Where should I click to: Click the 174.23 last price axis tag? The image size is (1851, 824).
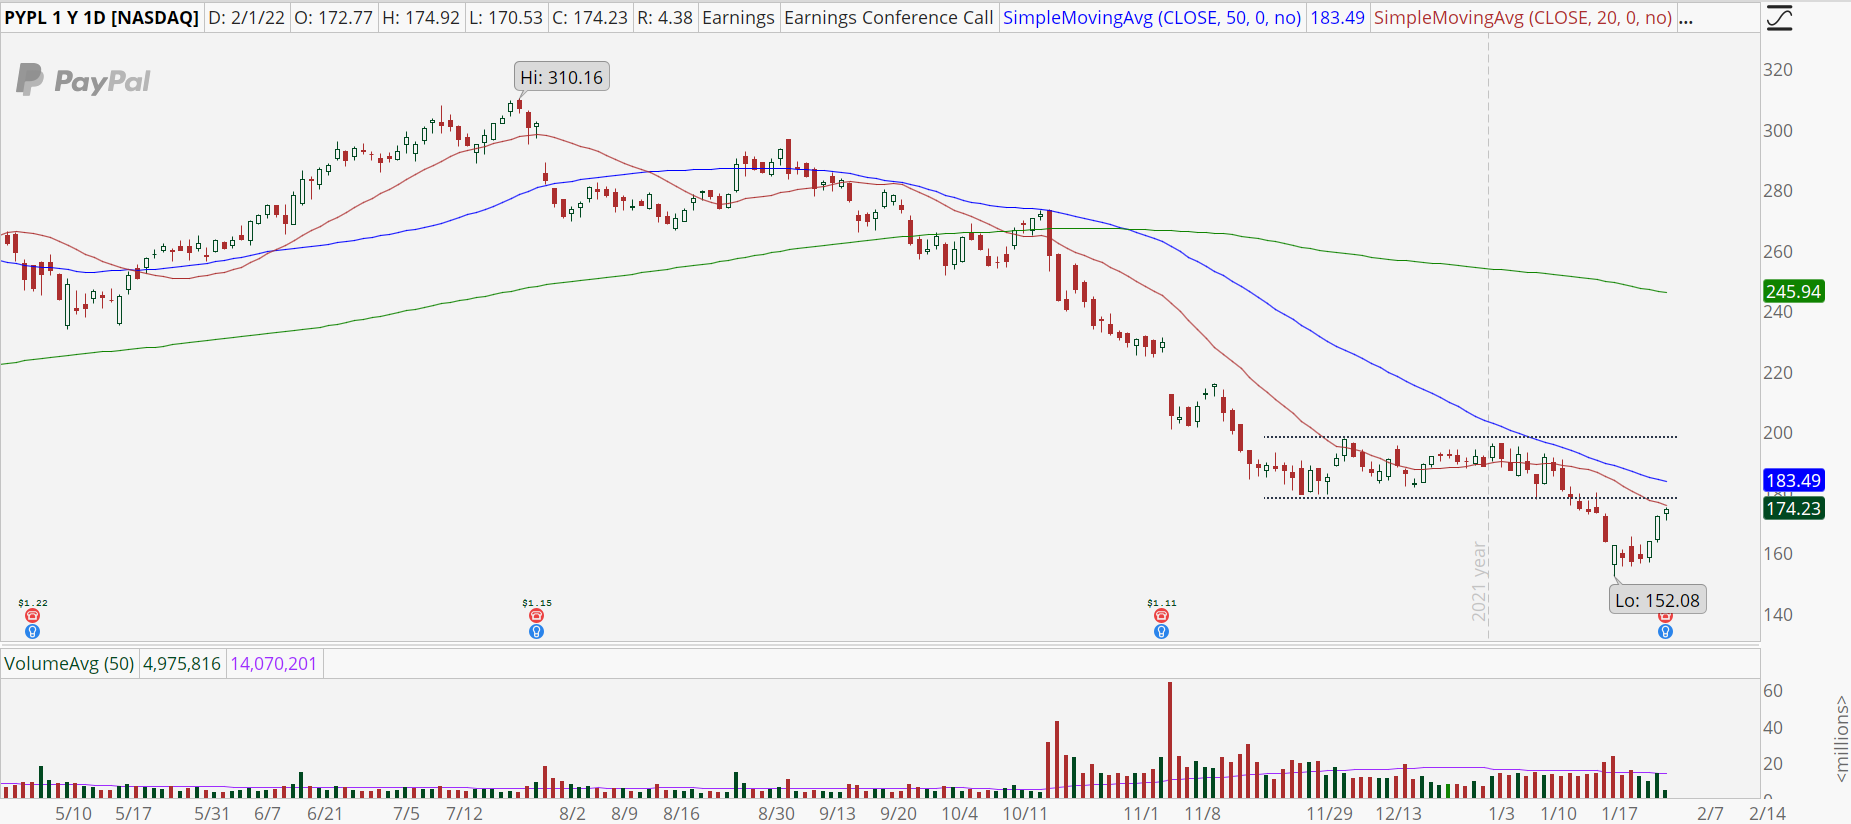click(1793, 509)
